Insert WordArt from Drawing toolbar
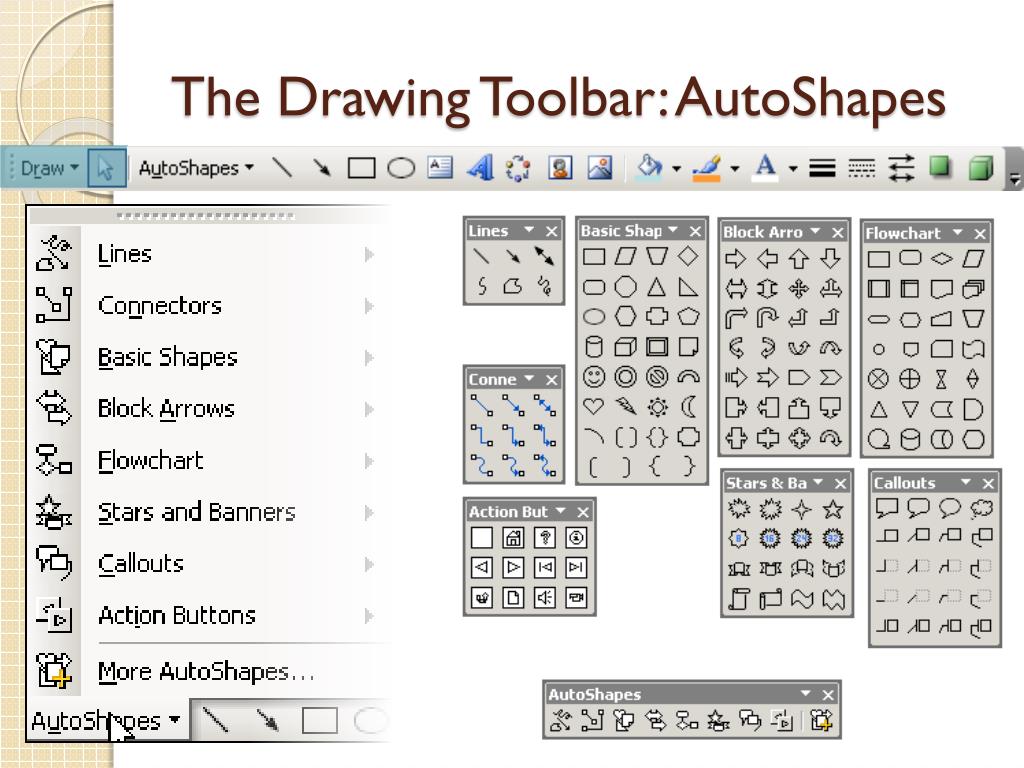Image resolution: width=1024 pixels, height=768 pixels. point(480,168)
